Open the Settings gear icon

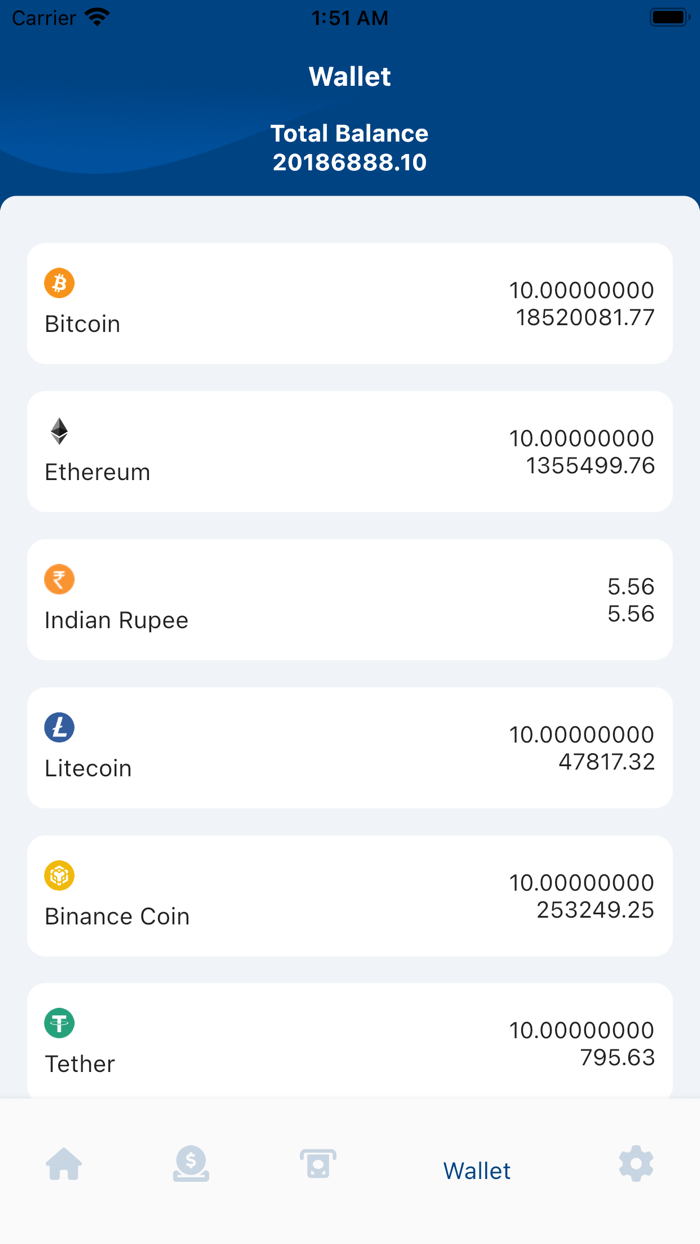click(x=635, y=1163)
